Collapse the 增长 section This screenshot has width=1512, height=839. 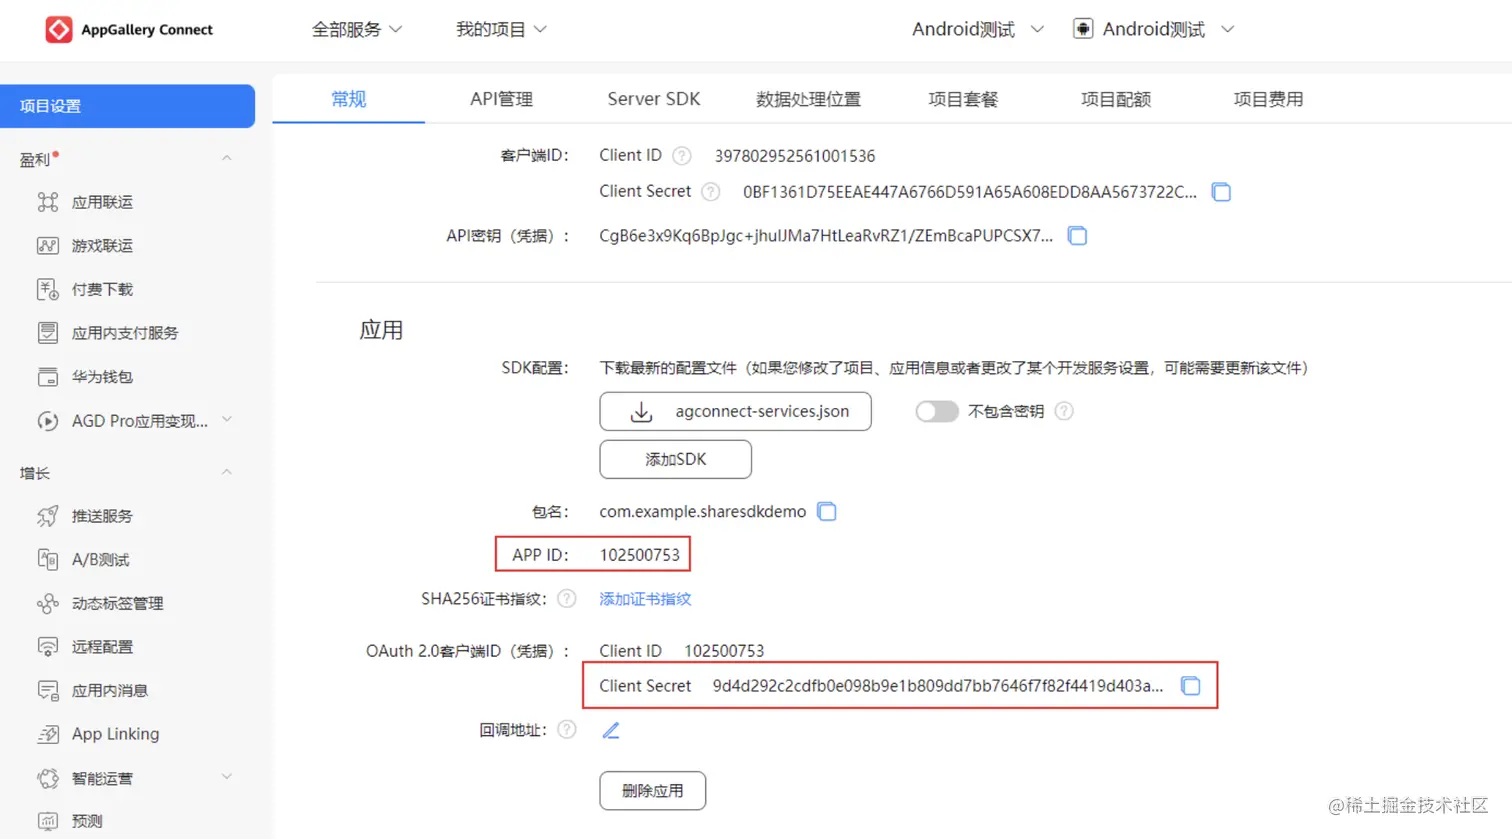click(226, 472)
